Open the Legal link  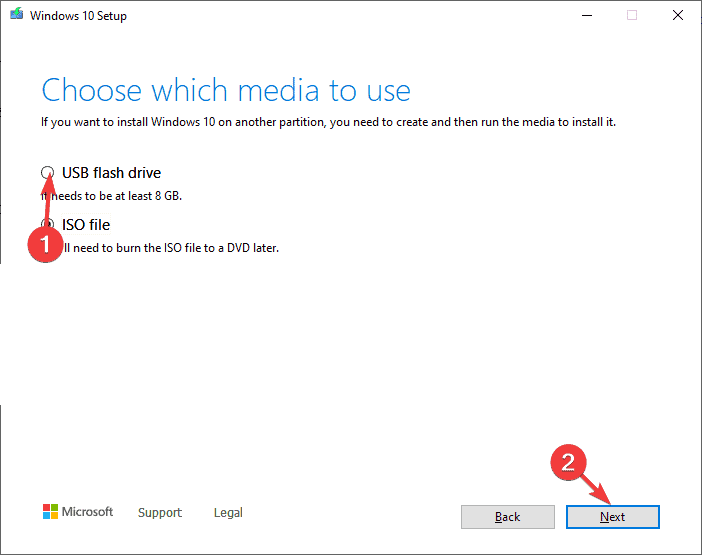pos(228,512)
